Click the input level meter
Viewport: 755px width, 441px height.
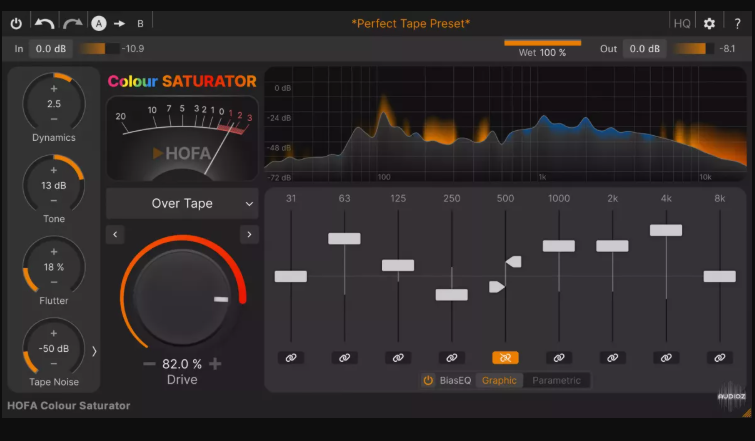pyautogui.click(x=100, y=49)
